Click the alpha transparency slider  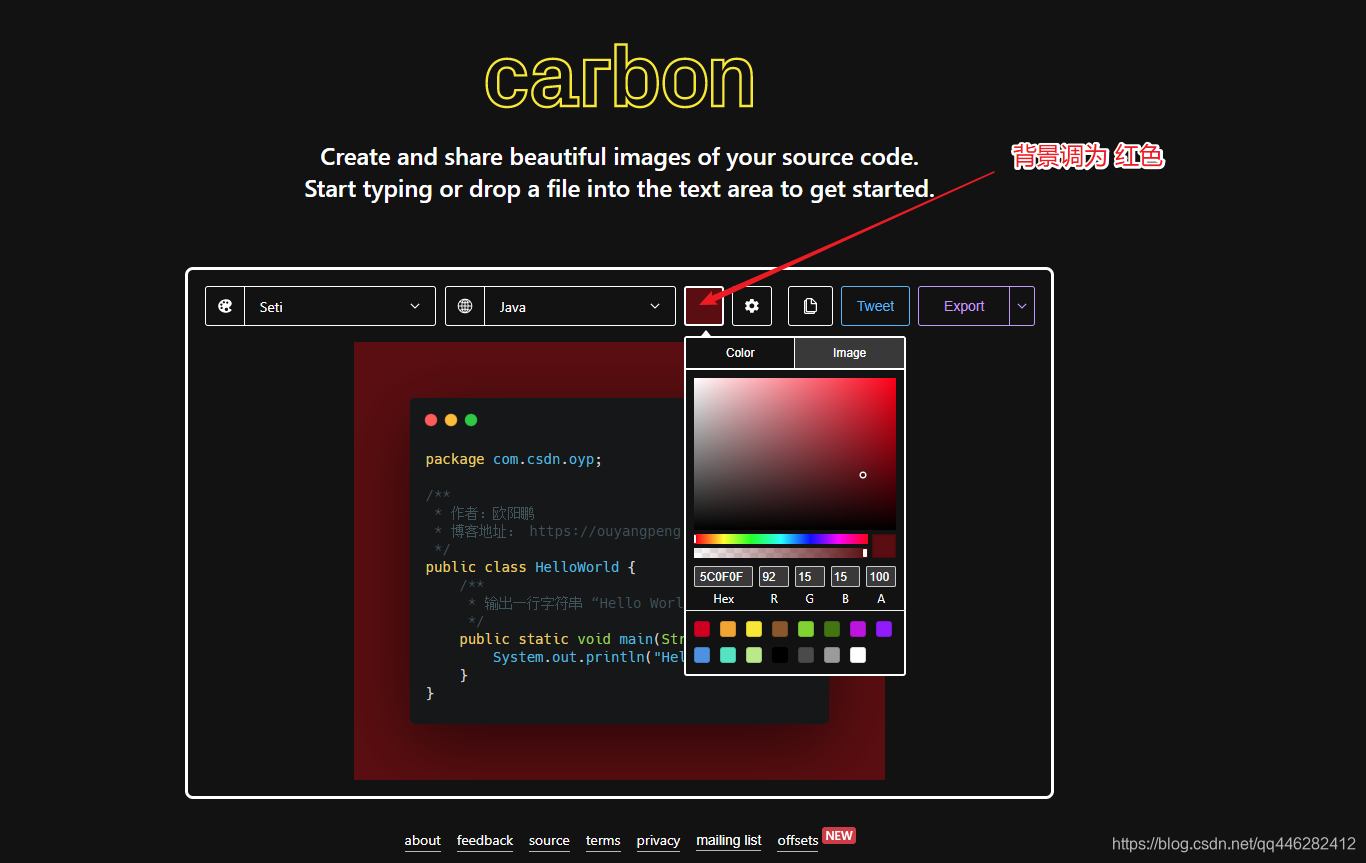point(781,553)
